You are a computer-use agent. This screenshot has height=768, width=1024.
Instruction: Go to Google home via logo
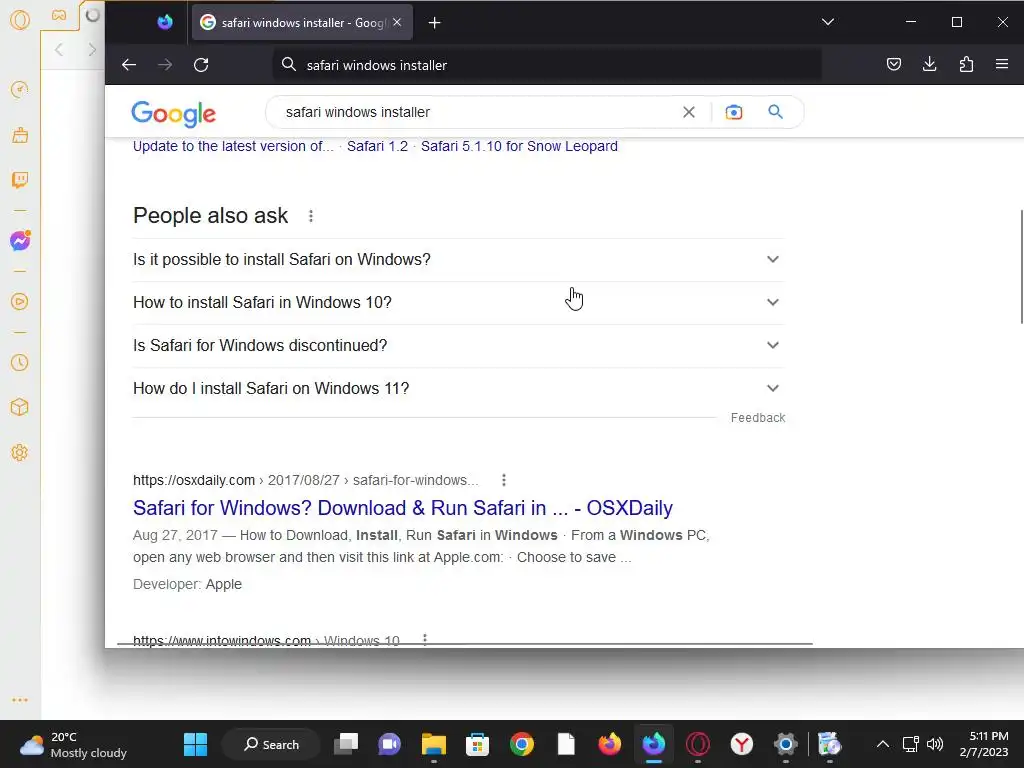point(174,114)
